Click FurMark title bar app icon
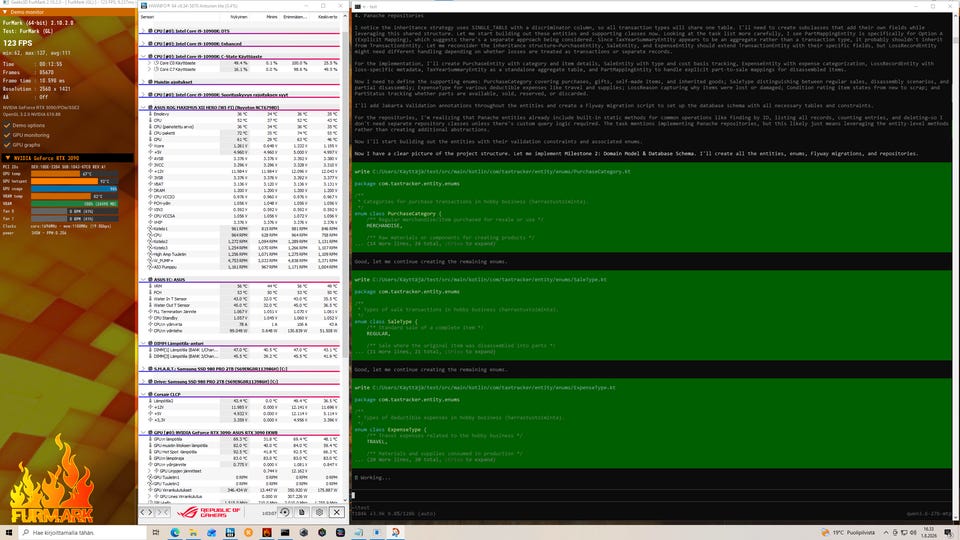 pos(4,3)
